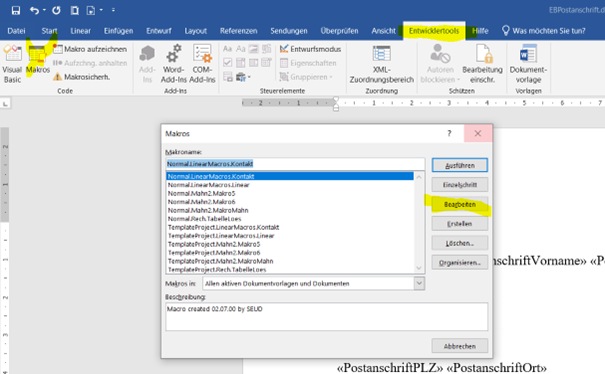Viewport: 605px width, 374px height.
Task: Insert a rich text content control
Action: point(228,49)
